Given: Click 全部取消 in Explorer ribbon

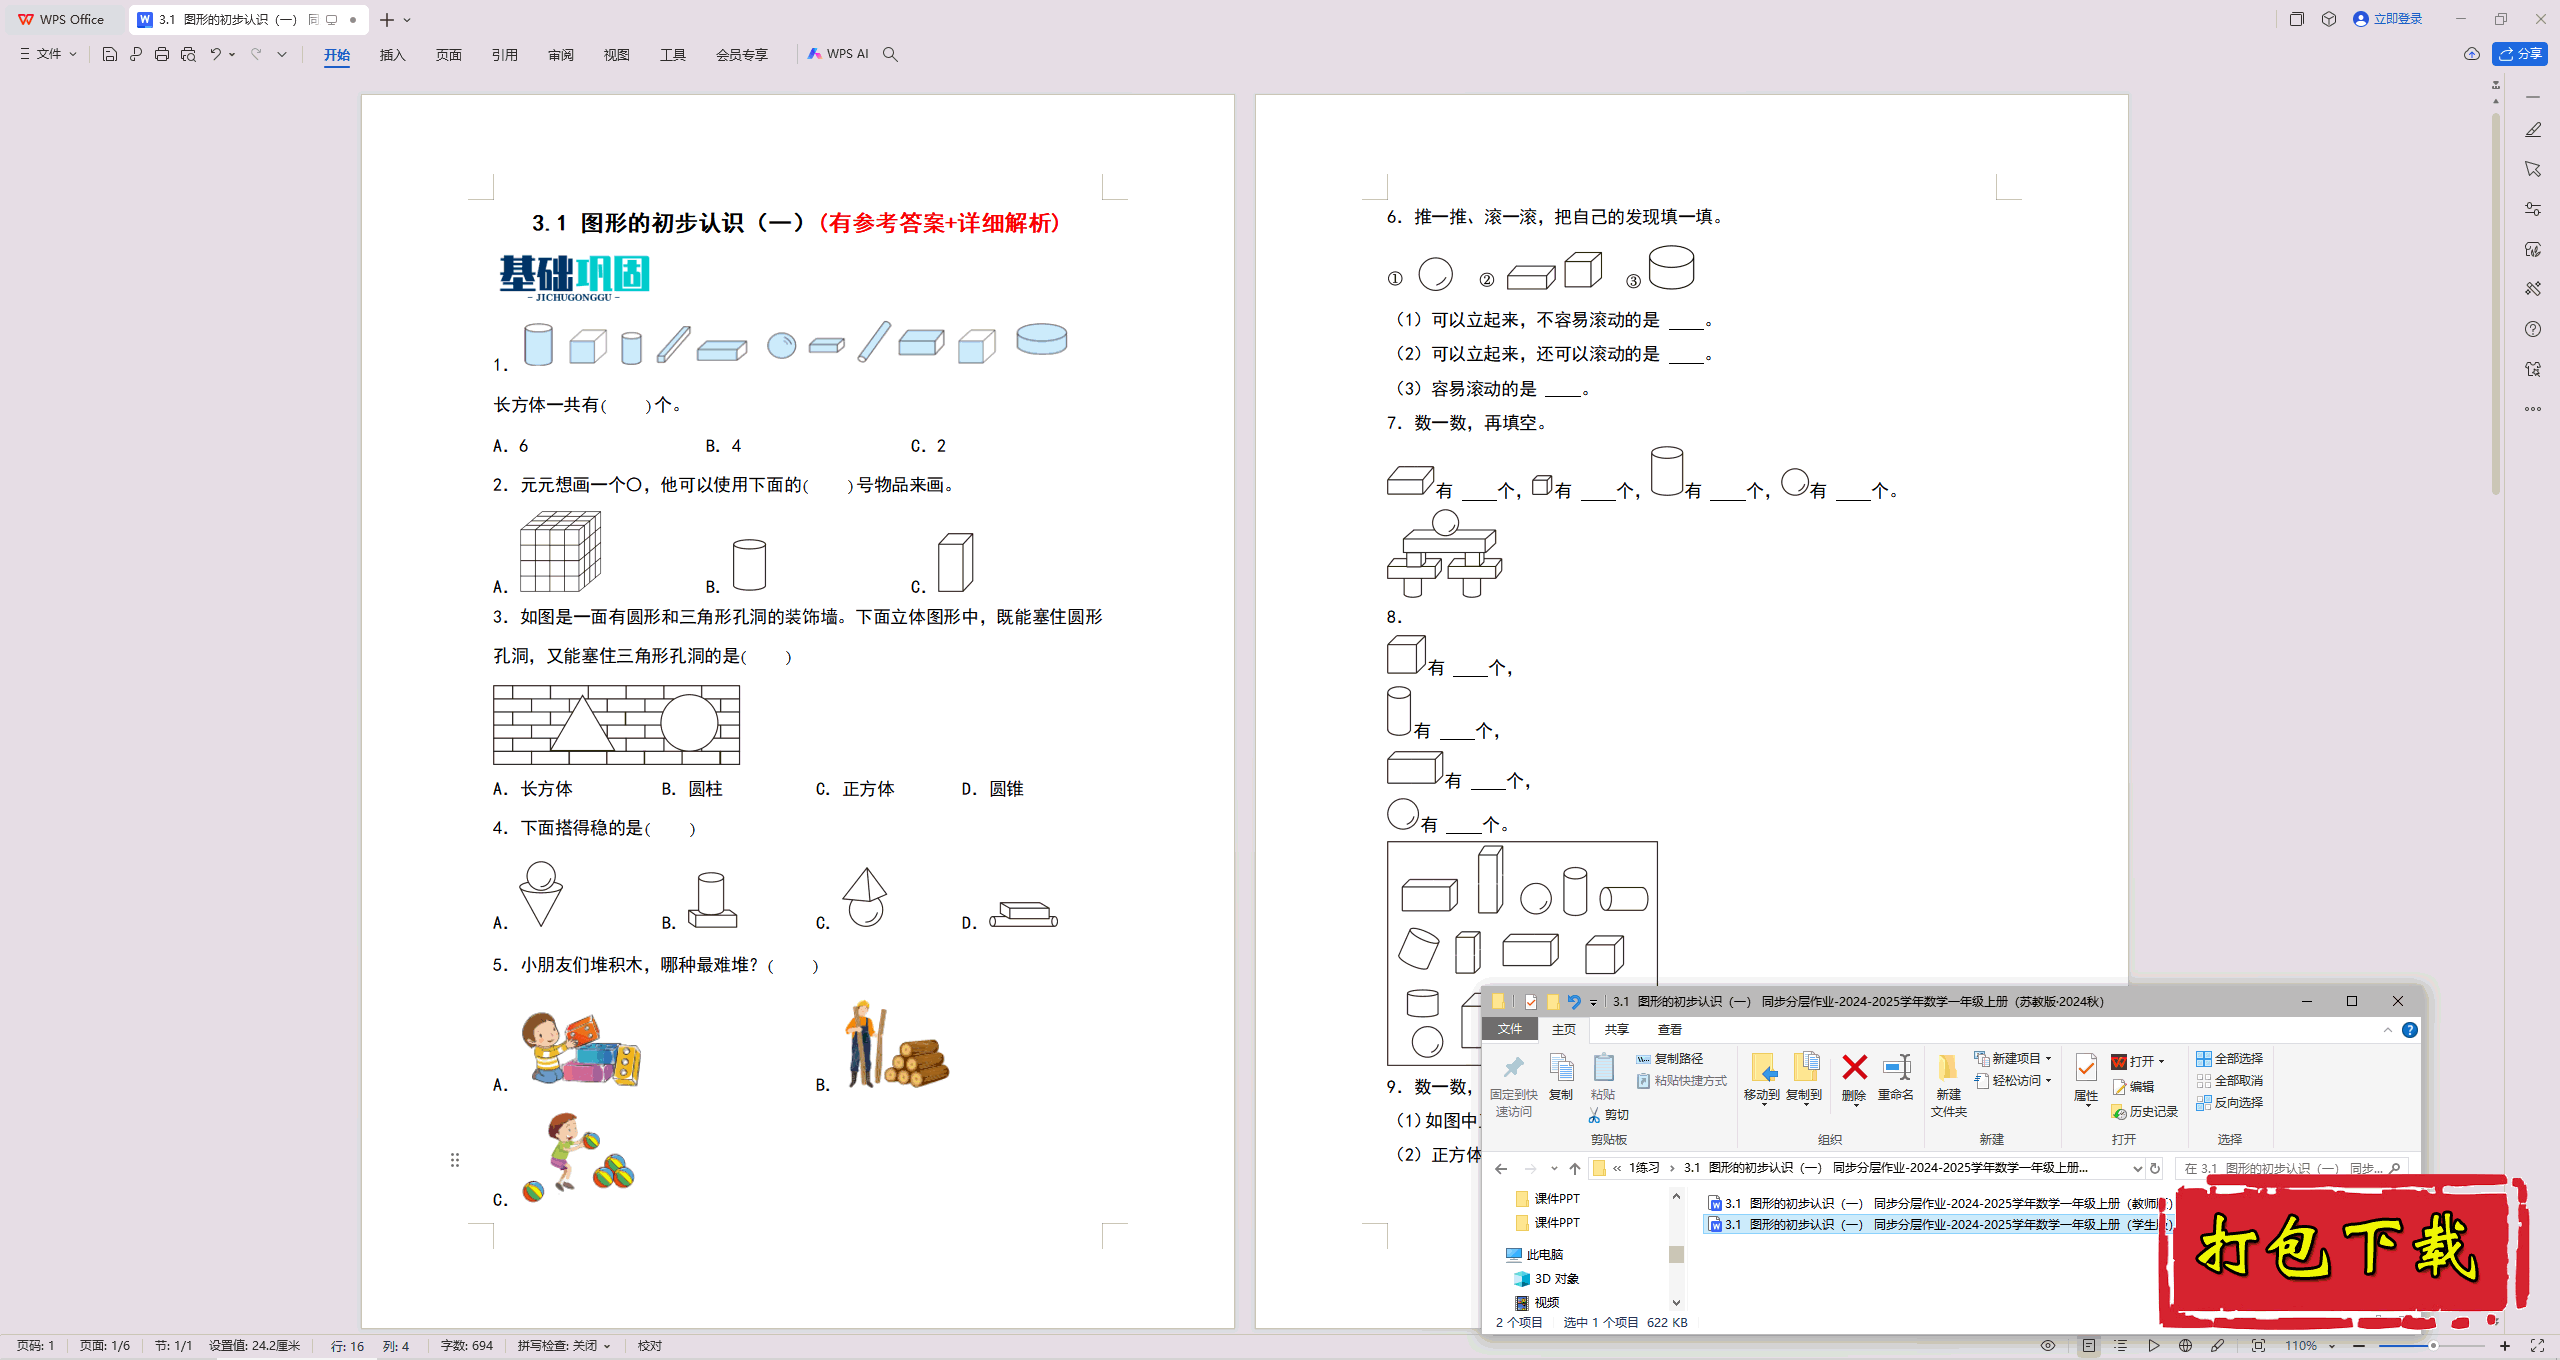Looking at the screenshot, I should [2230, 1081].
